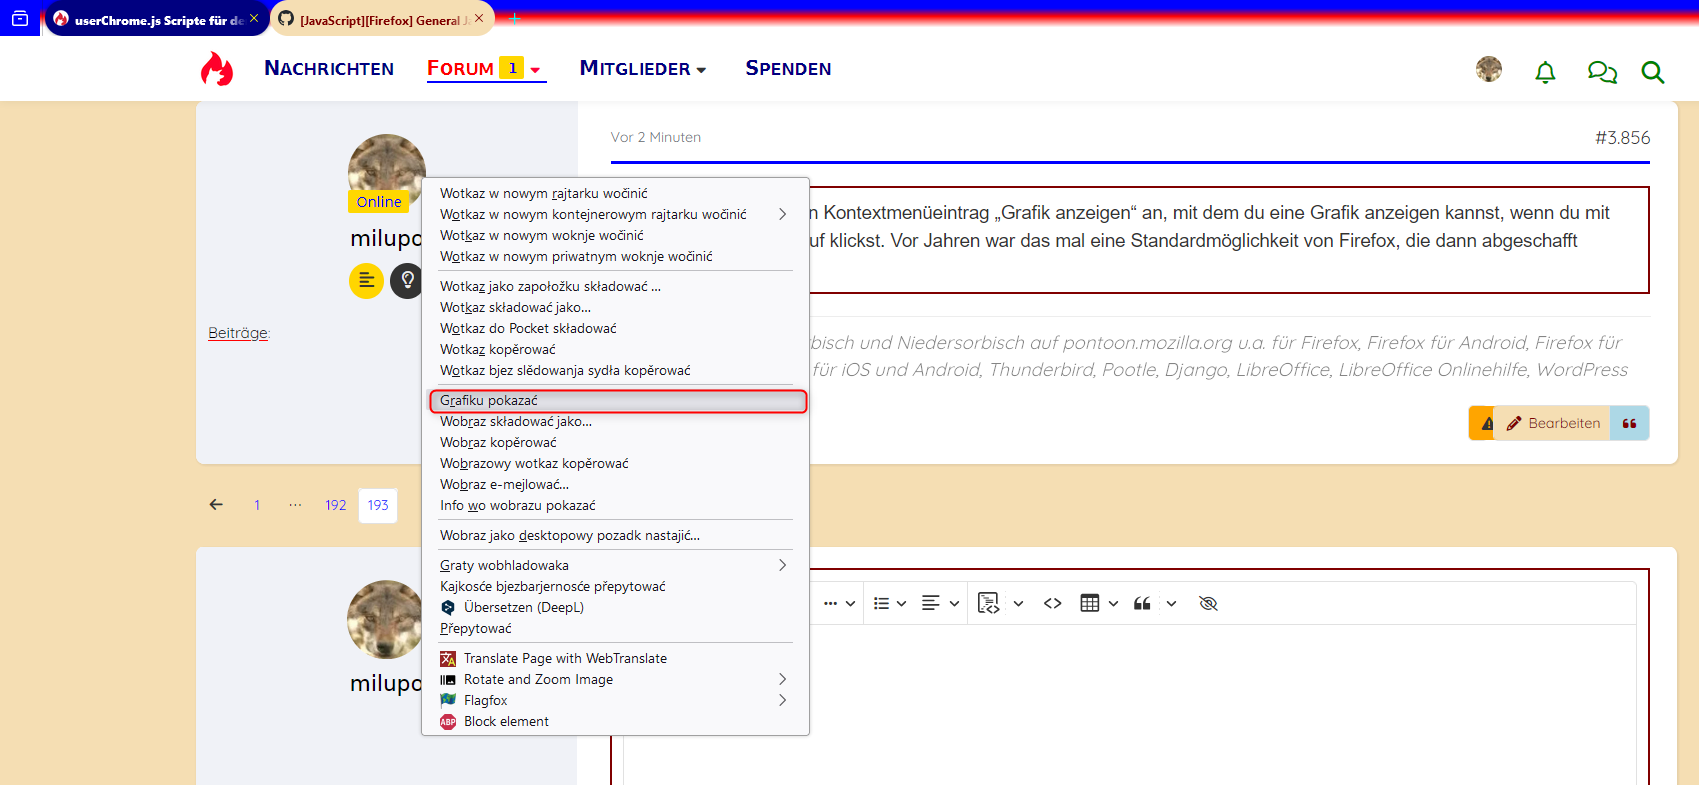Select 'Wotkaz w nowym rajtarku wočinić'
The width and height of the screenshot is (1699, 785).
pos(615,194)
